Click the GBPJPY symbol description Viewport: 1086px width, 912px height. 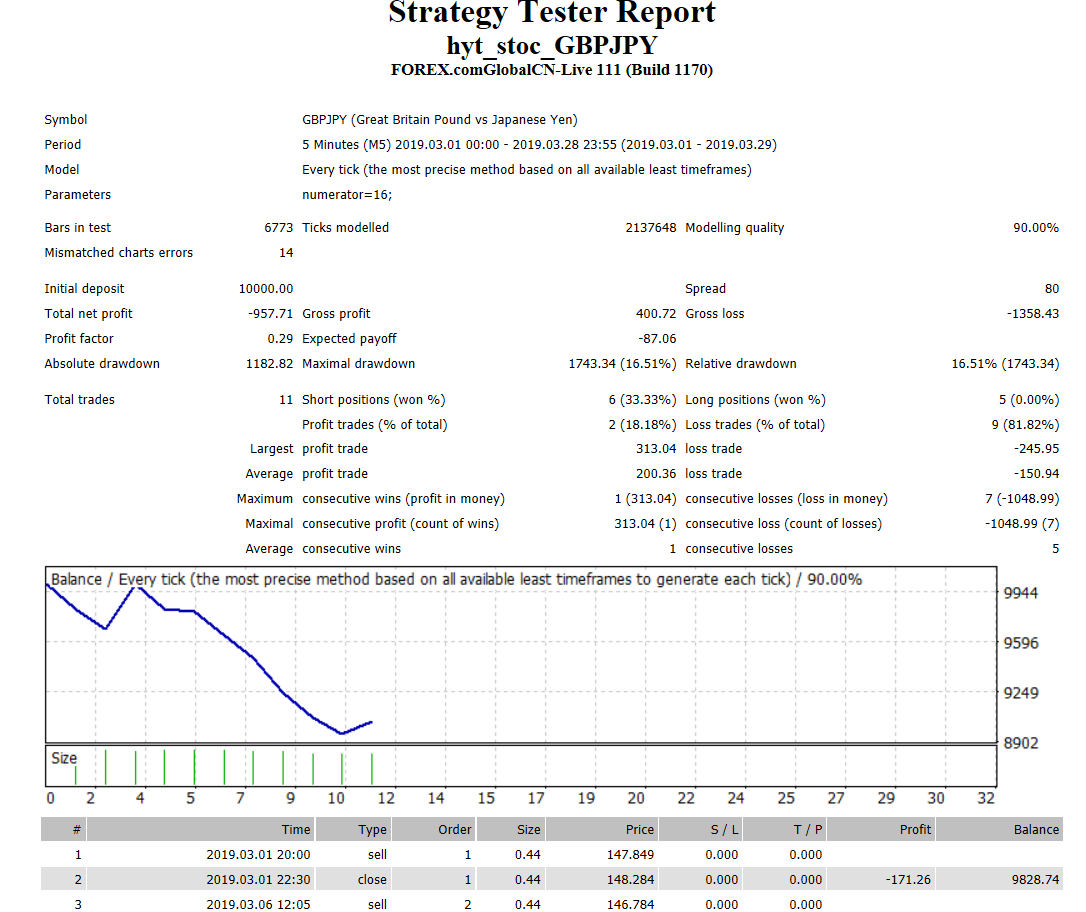click(x=440, y=120)
